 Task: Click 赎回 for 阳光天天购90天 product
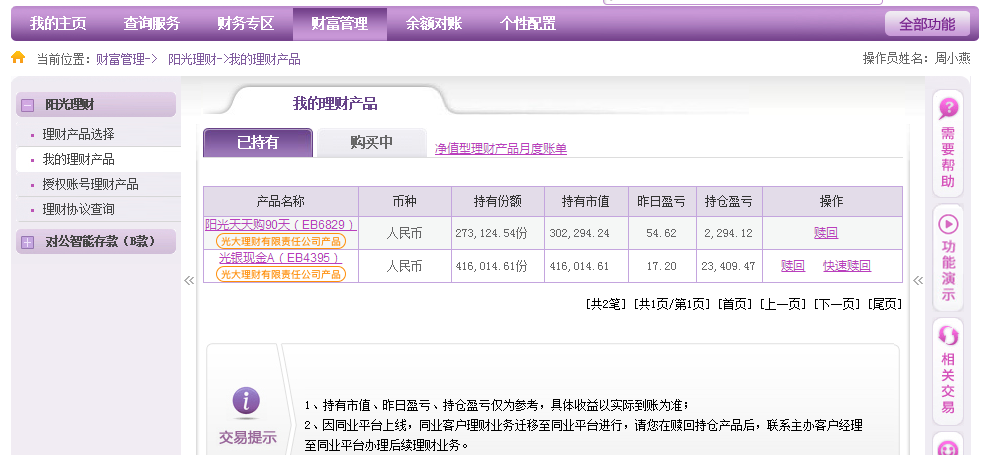click(826, 233)
